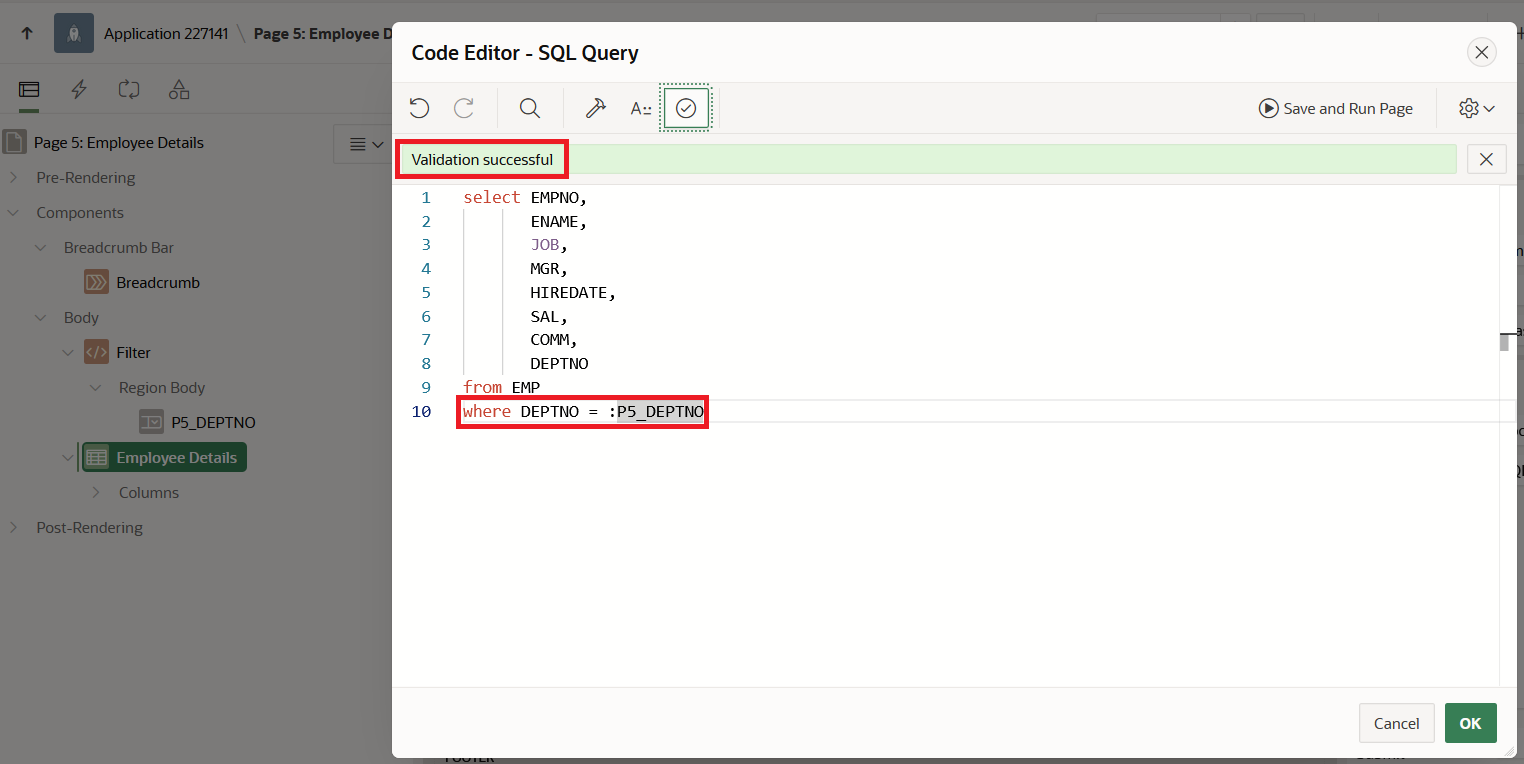Dismiss the Validation successful message
Screen dimensions: 1524x764
click(1486, 158)
